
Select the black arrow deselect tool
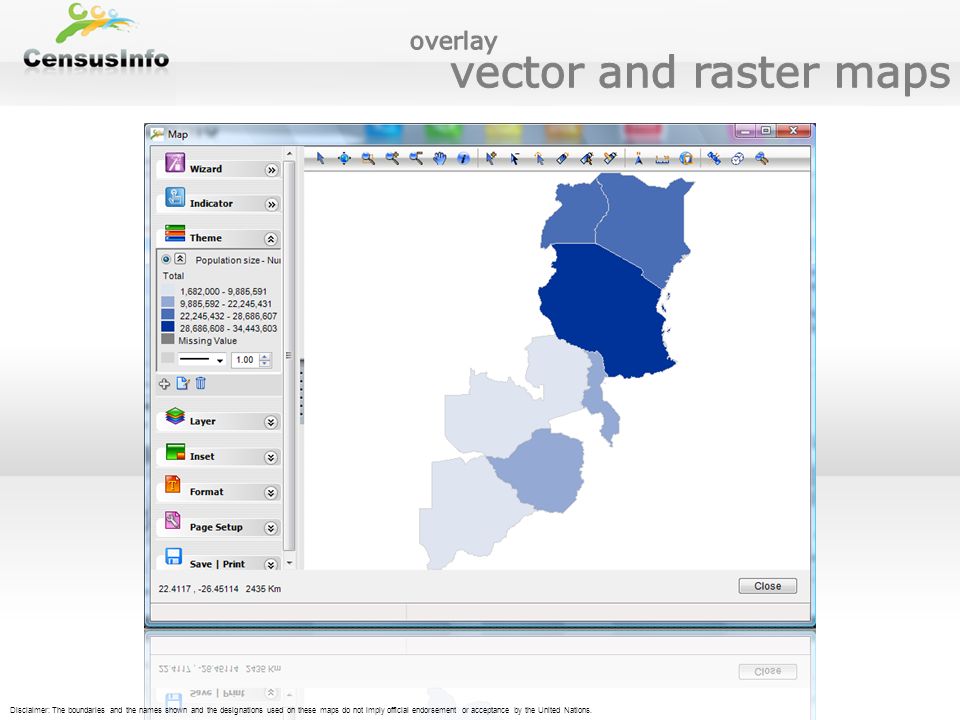point(514,159)
